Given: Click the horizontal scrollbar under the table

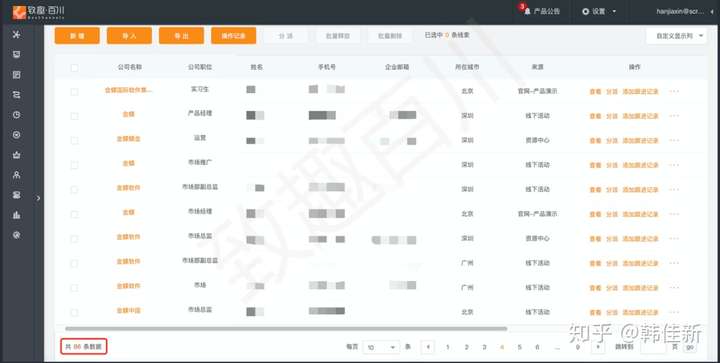Looking at the screenshot, I should pyautogui.click(x=286, y=329).
